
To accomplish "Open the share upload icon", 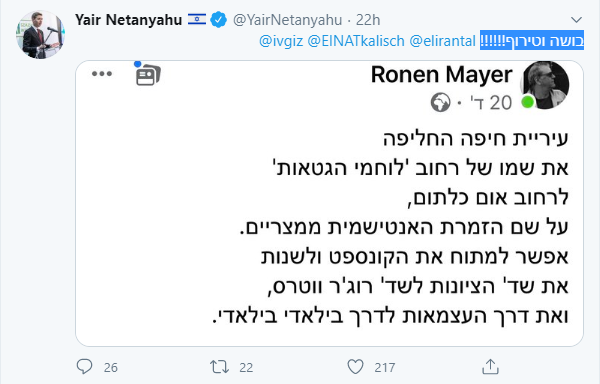I will (x=490, y=366).
